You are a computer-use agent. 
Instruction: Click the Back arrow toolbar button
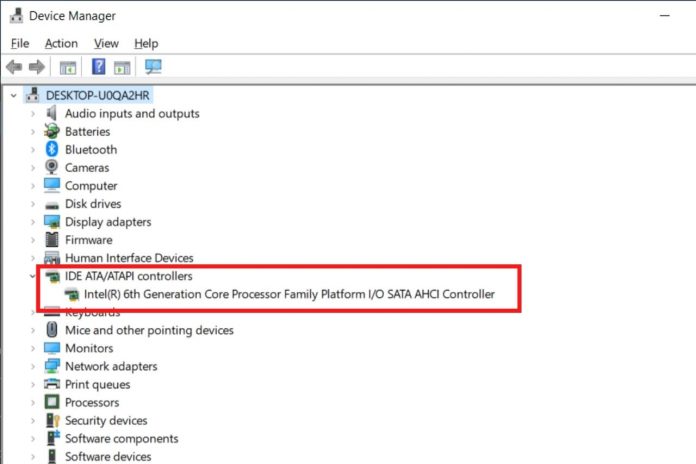13,67
